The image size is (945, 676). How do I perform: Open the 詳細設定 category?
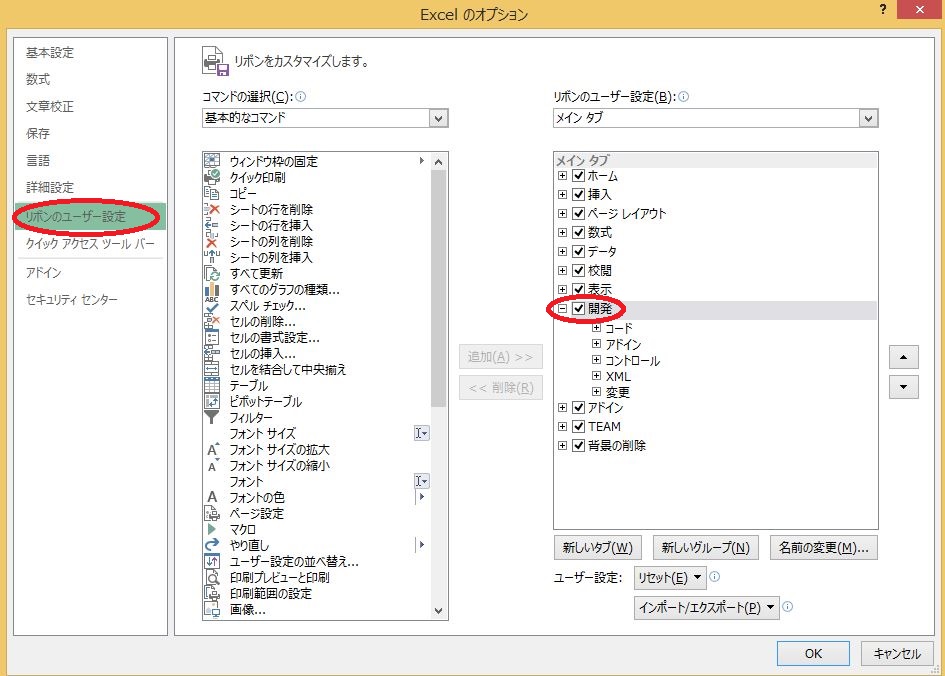pyautogui.click(x=49, y=187)
